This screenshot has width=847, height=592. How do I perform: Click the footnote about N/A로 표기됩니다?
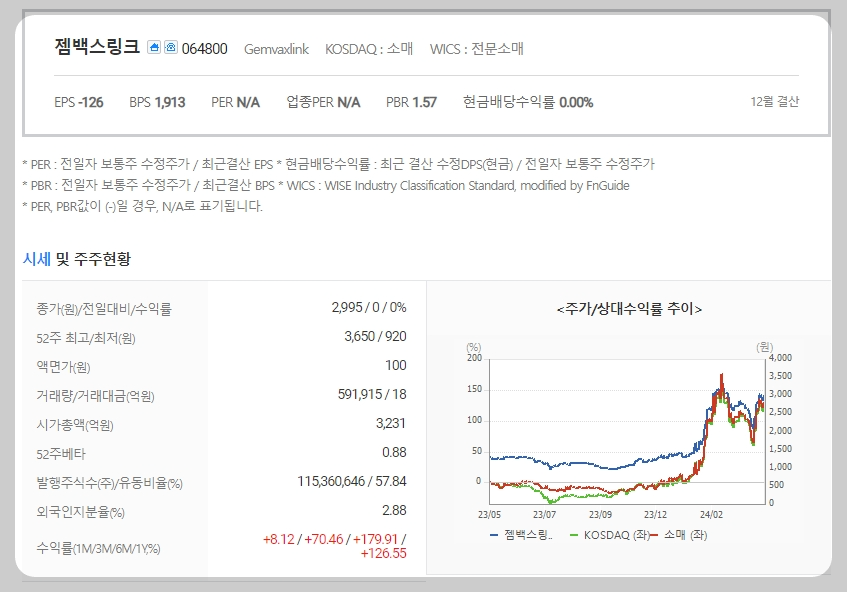click(143, 206)
